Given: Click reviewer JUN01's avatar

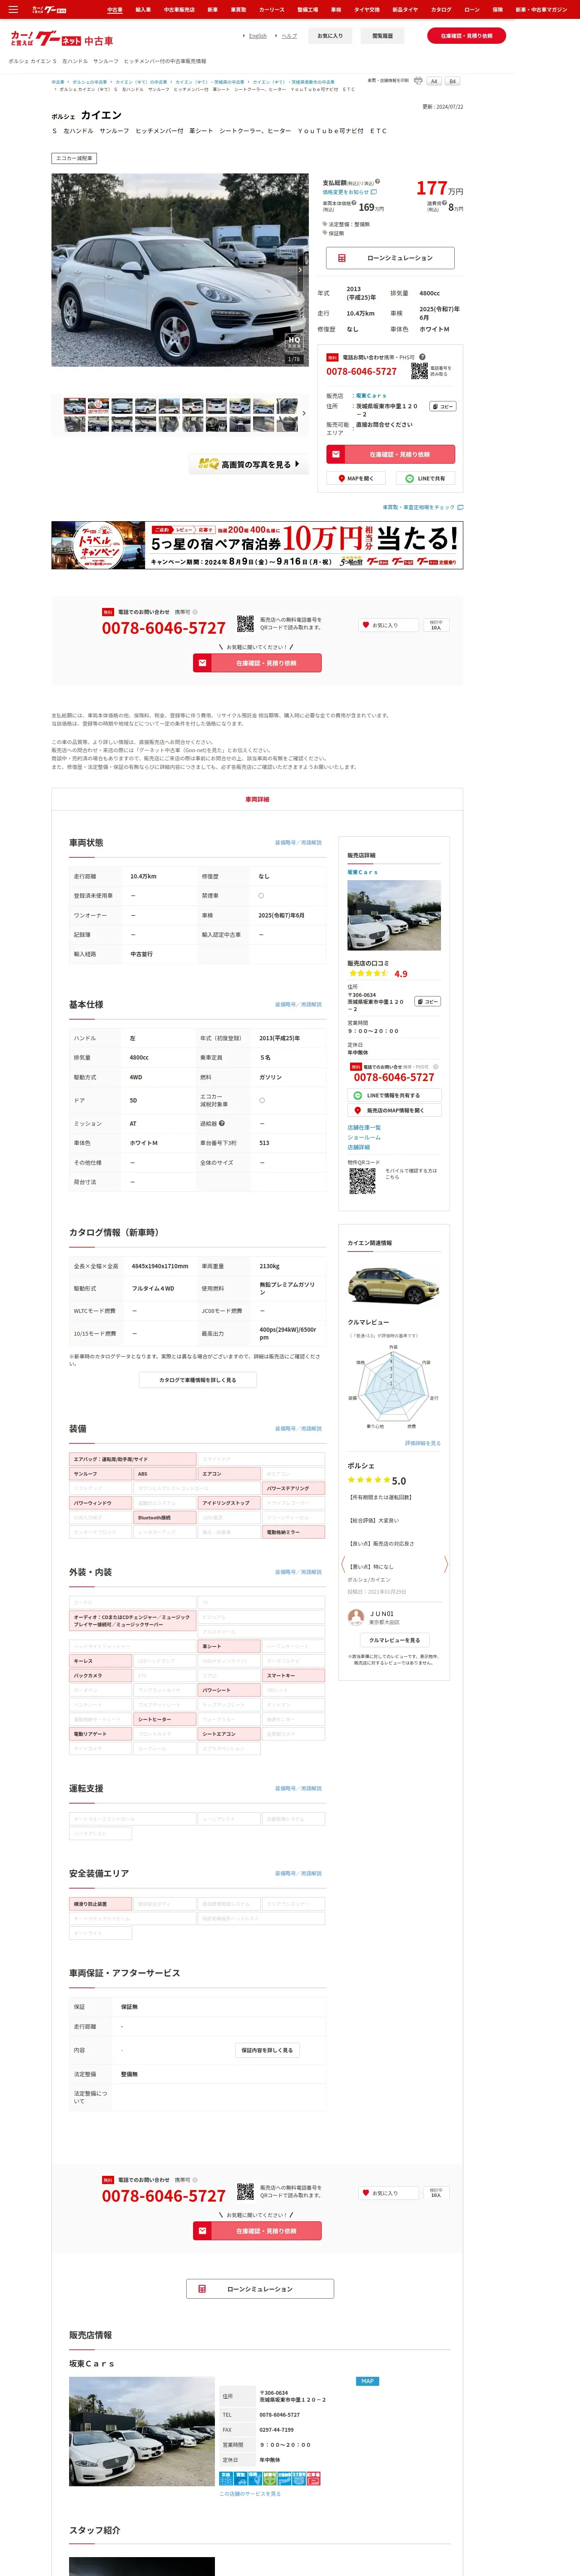Looking at the screenshot, I should [x=355, y=1616].
